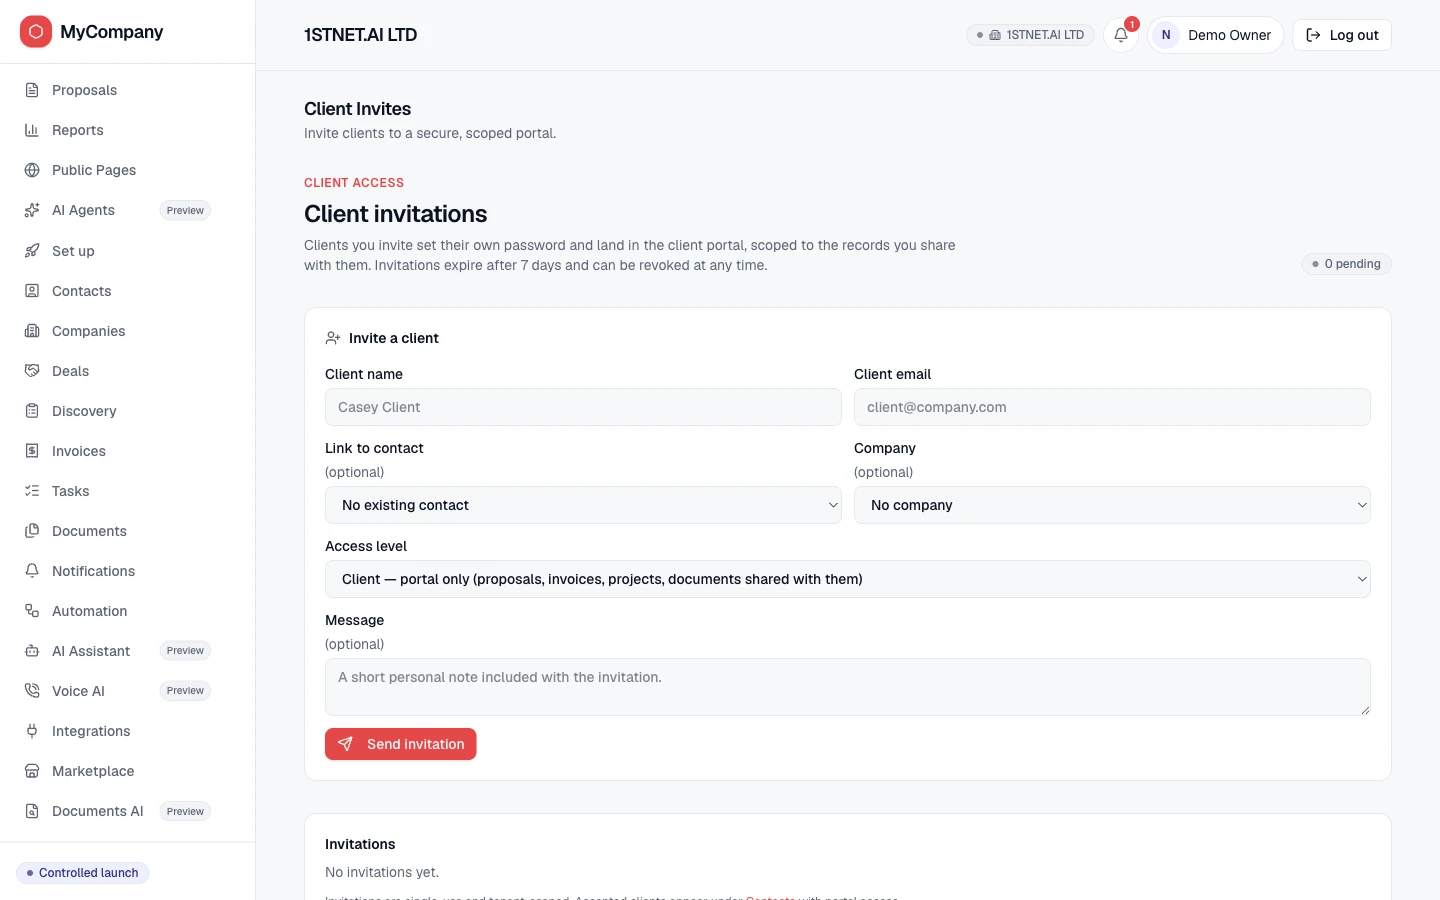Click the CLIENT ACCESS label
This screenshot has width=1440, height=900.
pyautogui.click(x=354, y=183)
